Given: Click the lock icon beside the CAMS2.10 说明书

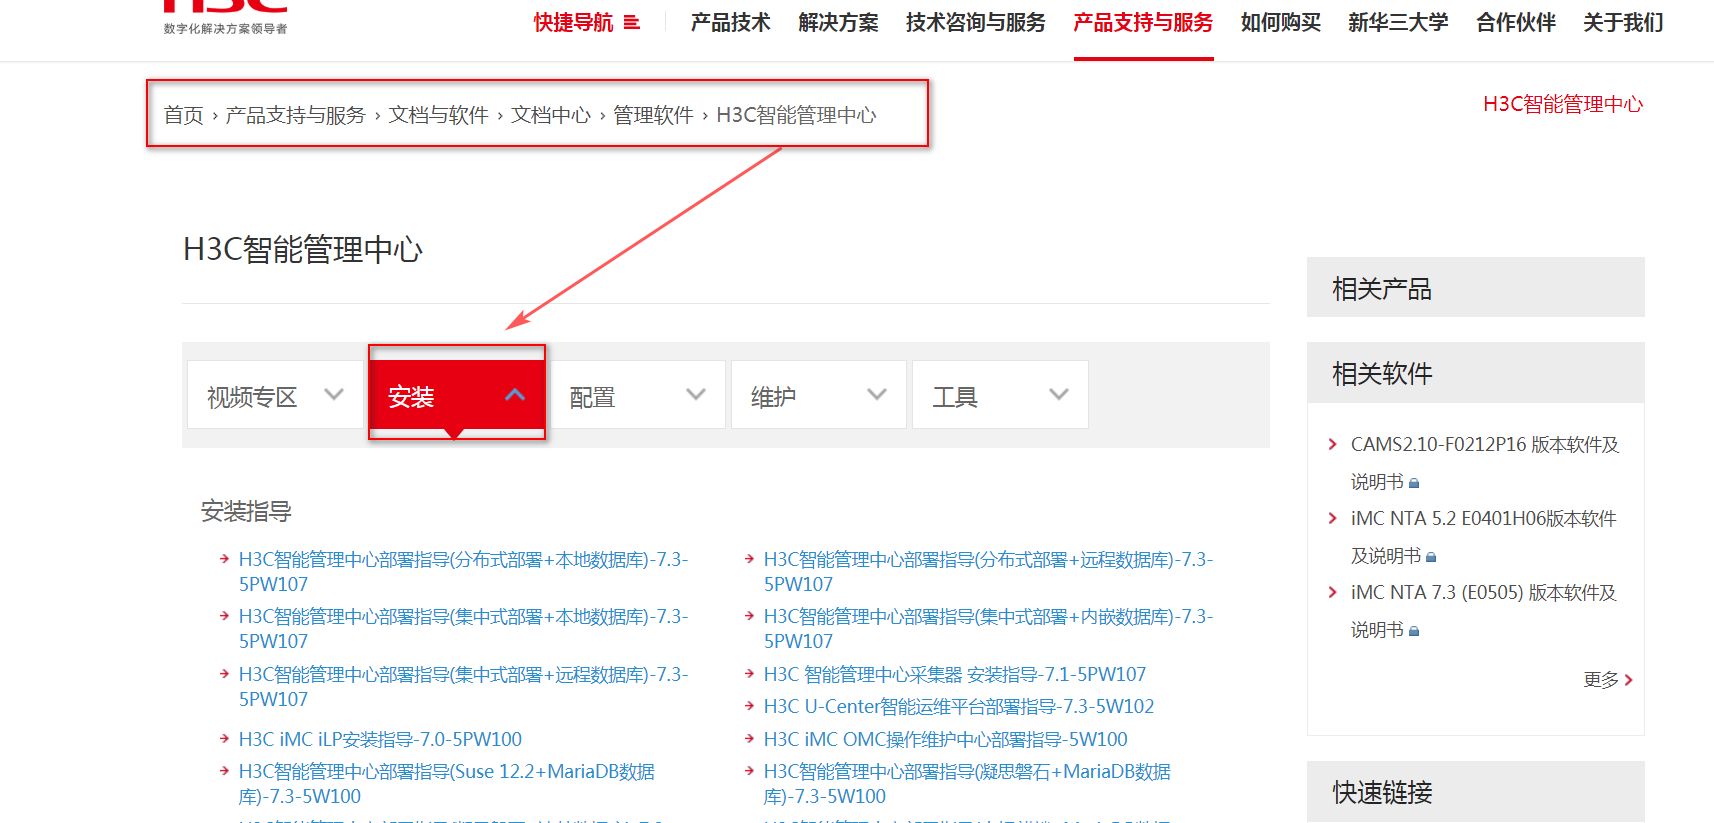Looking at the screenshot, I should tap(1414, 483).
